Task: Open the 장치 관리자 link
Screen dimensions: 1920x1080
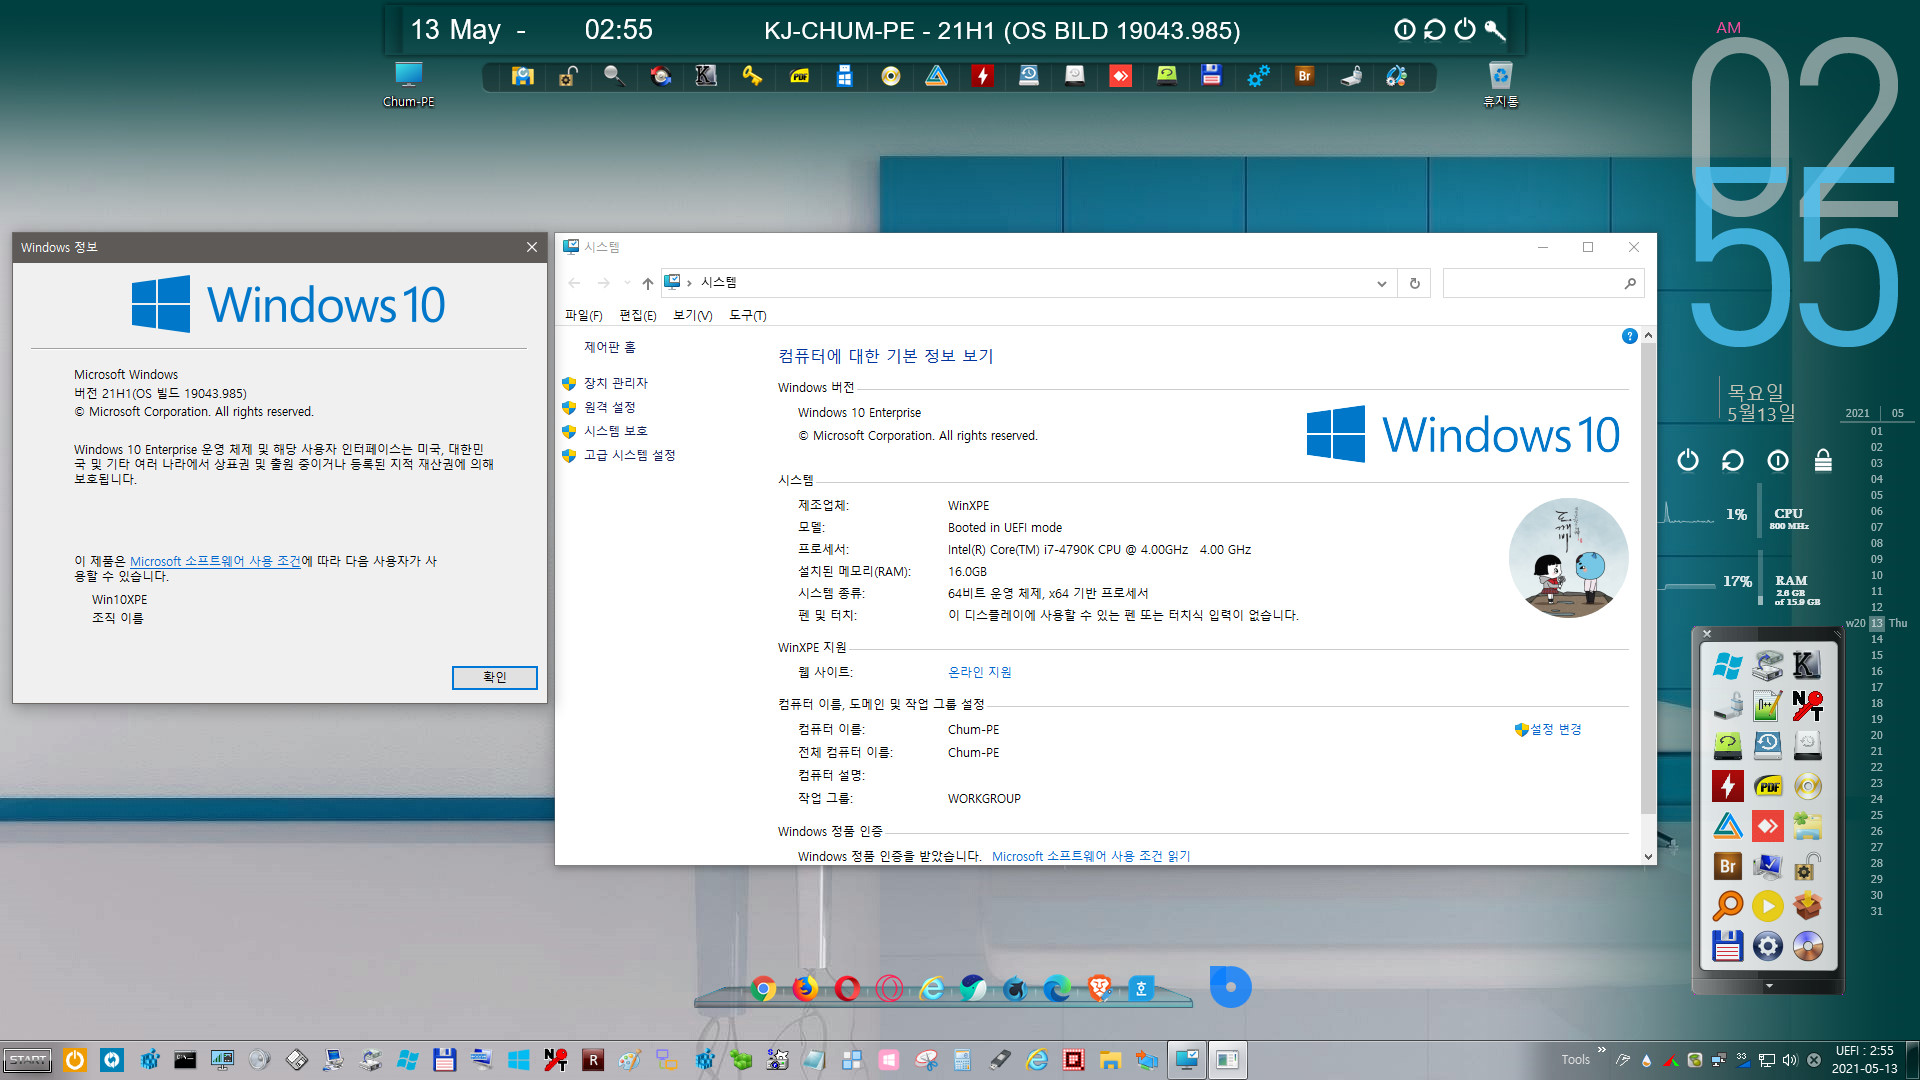Action: (x=615, y=383)
